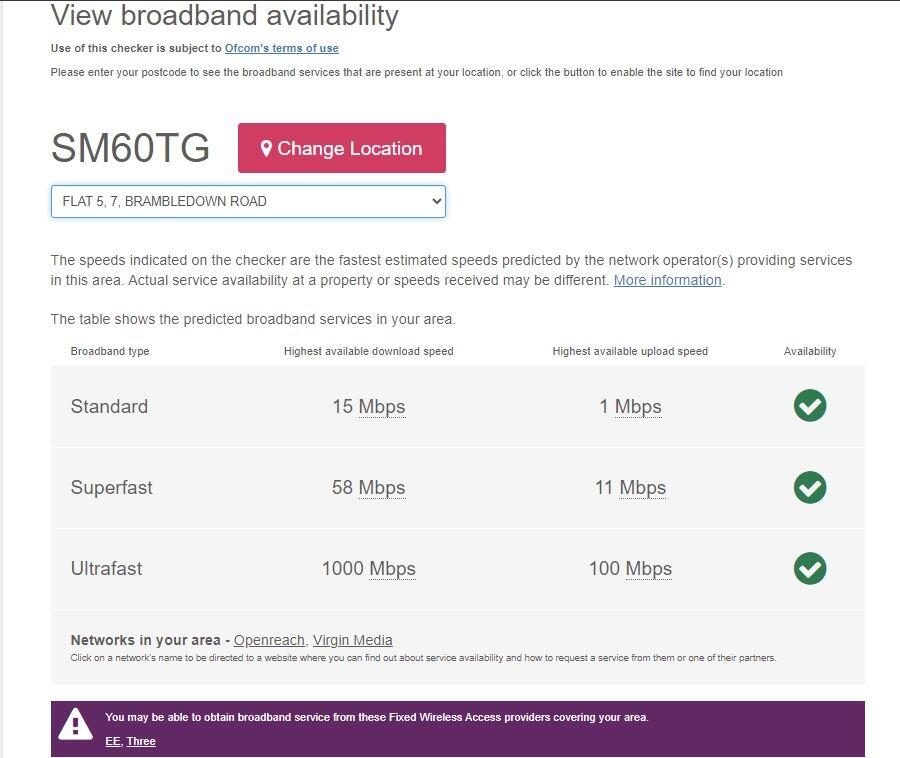Click the Availability column header
Viewport: 900px width, 758px height.
click(x=810, y=351)
